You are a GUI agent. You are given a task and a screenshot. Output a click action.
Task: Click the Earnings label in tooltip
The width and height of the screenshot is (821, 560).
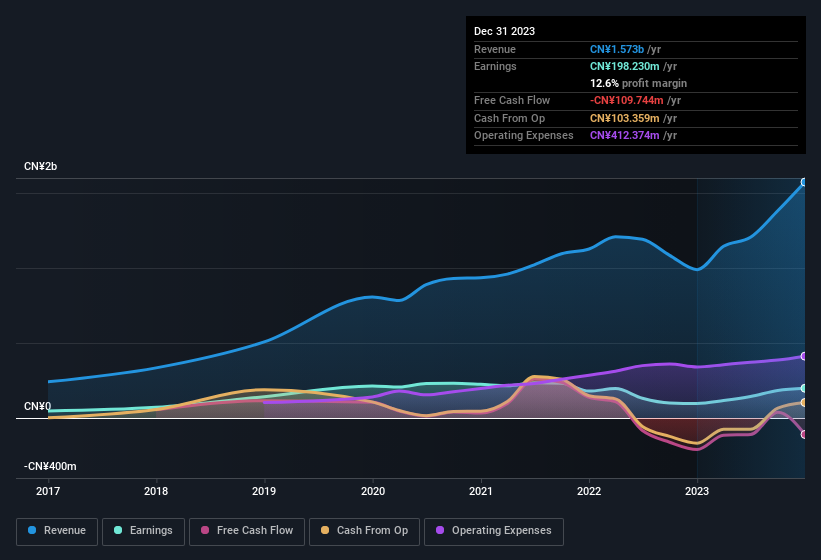(495, 66)
